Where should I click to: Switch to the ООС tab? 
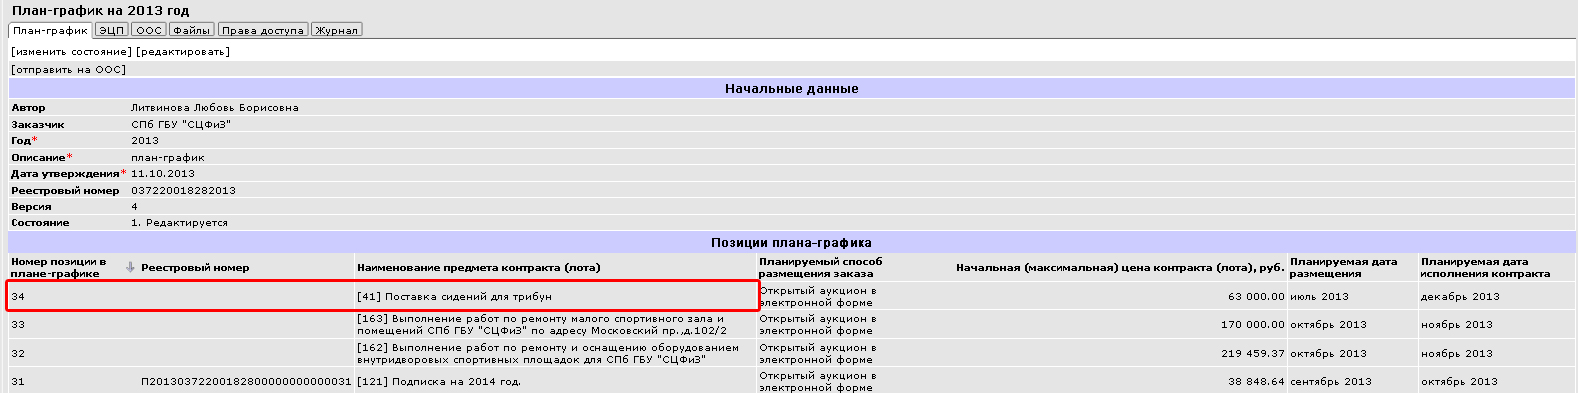coord(149,30)
